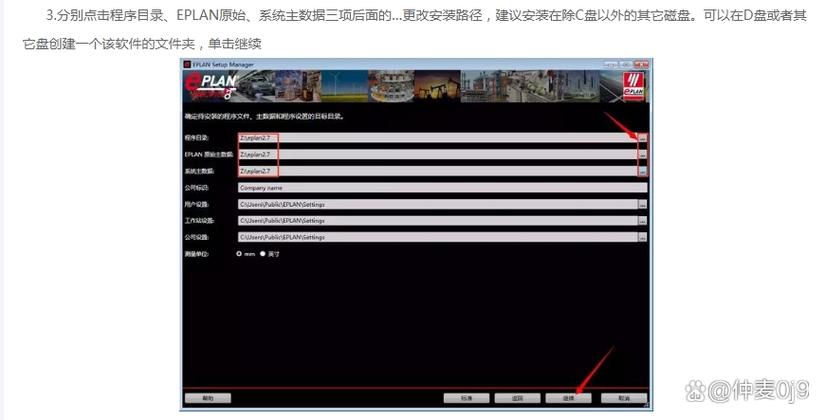Maximize the EPLAN Setup Manager window
825x420 pixels.
point(626,64)
